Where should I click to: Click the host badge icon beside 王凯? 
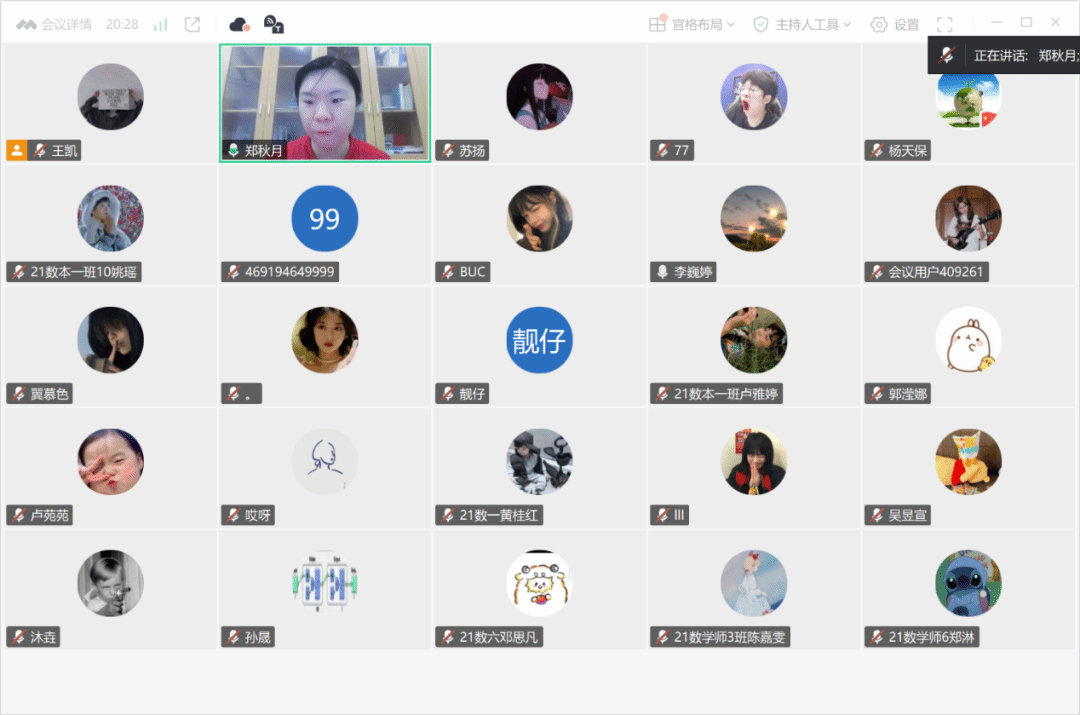pyautogui.click(x=16, y=151)
